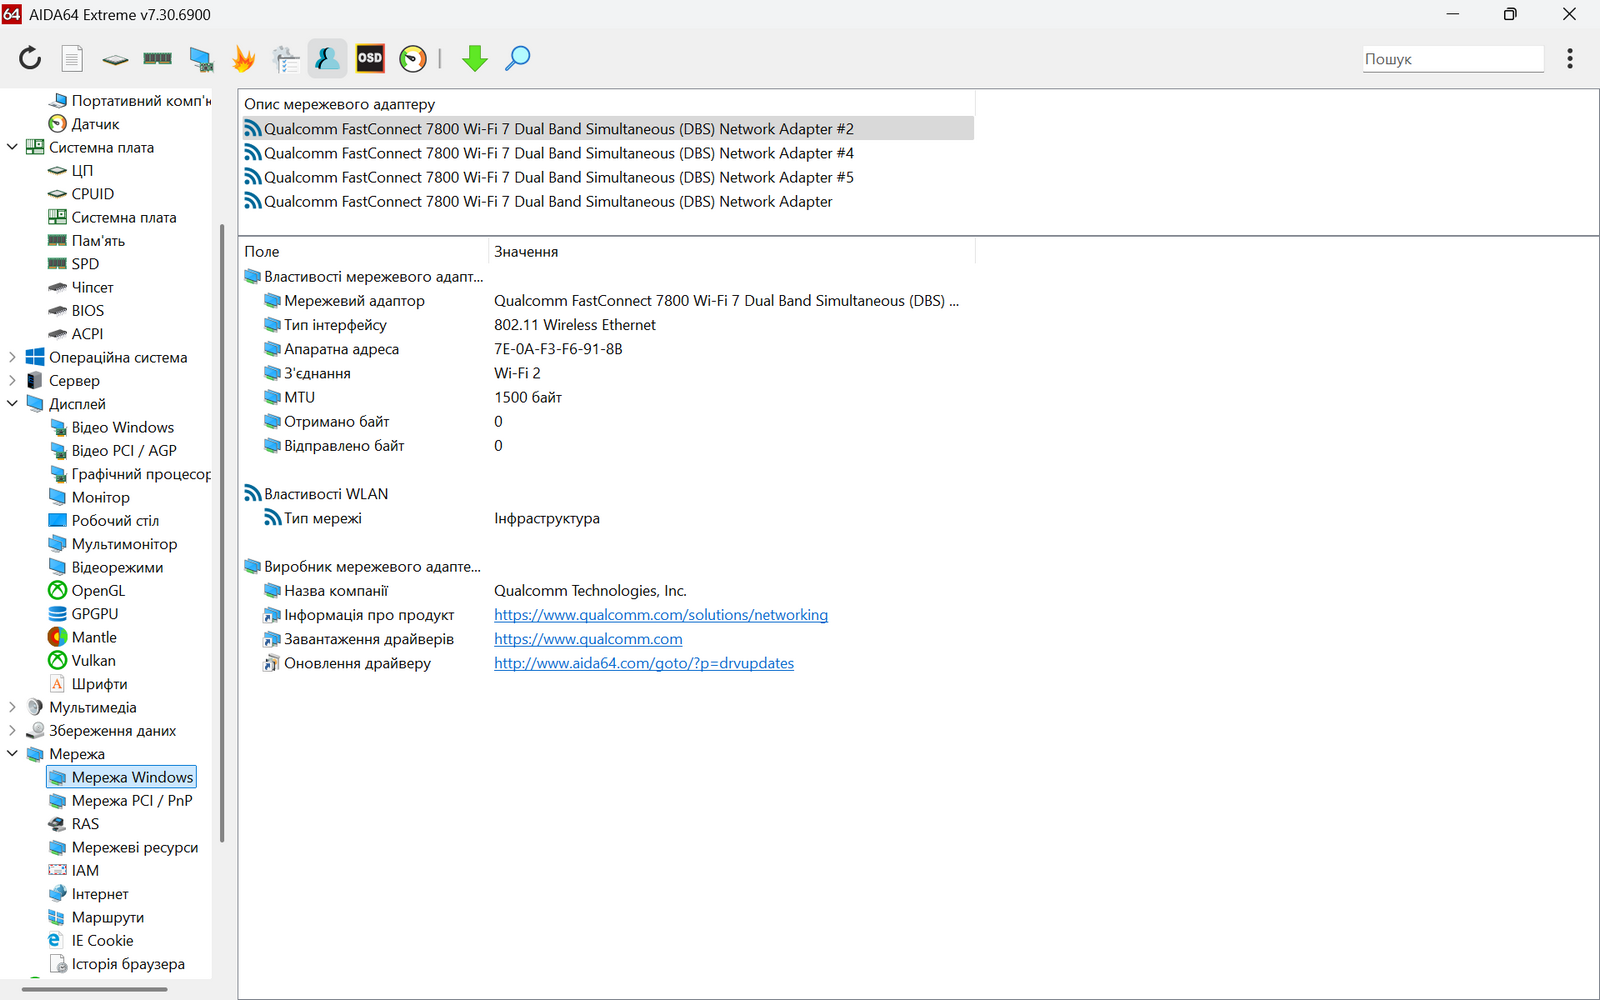
Task: Collapse the Системна плата tree group
Action: click(12, 147)
